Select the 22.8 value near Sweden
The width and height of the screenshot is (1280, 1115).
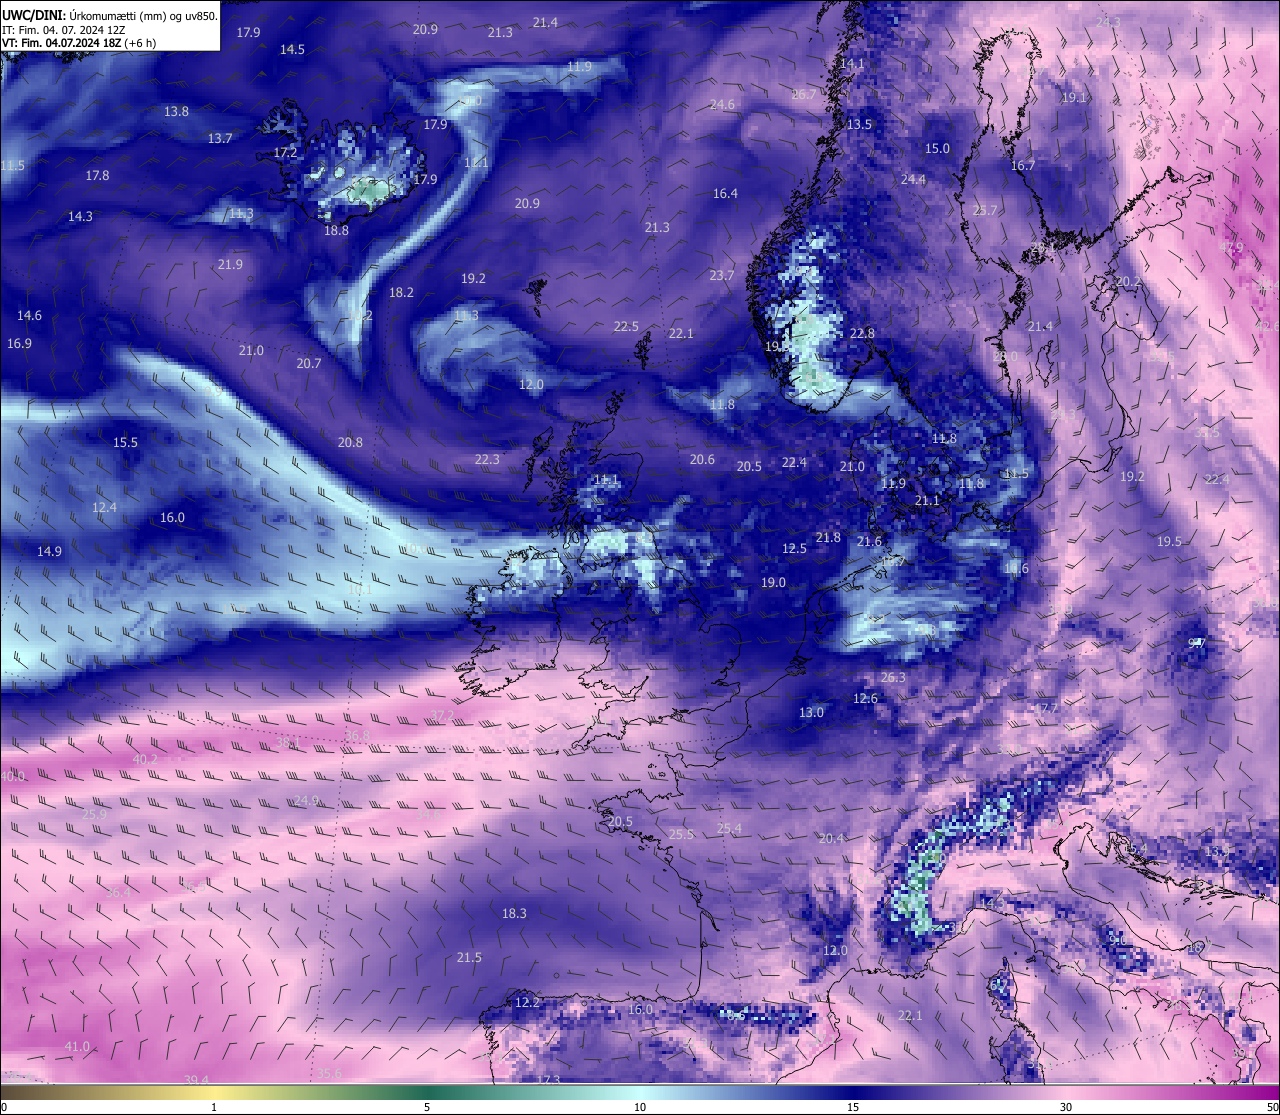click(862, 334)
